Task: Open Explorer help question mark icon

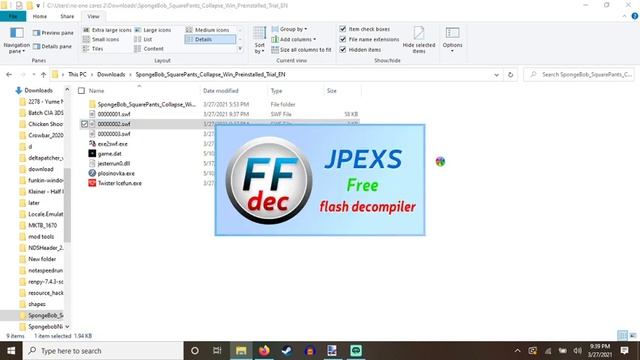Action: 635,16
